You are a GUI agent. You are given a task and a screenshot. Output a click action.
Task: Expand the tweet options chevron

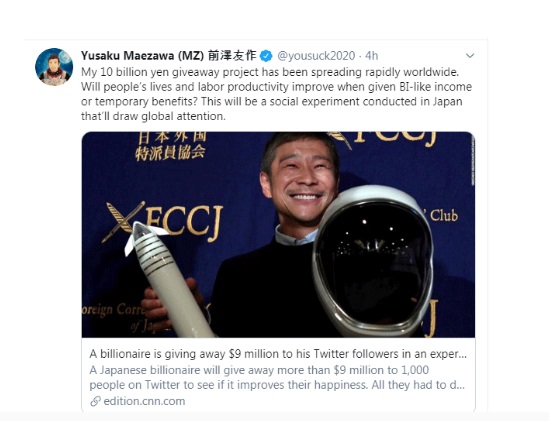click(470, 55)
